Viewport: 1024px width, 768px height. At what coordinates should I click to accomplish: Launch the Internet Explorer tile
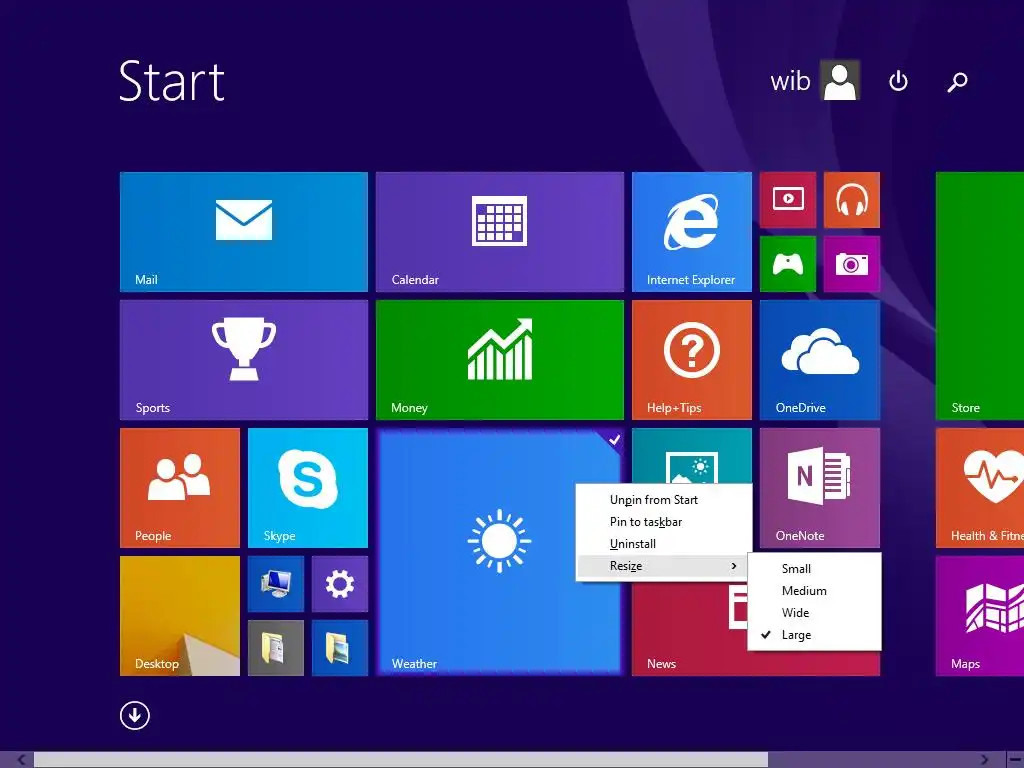tap(692, 232)
